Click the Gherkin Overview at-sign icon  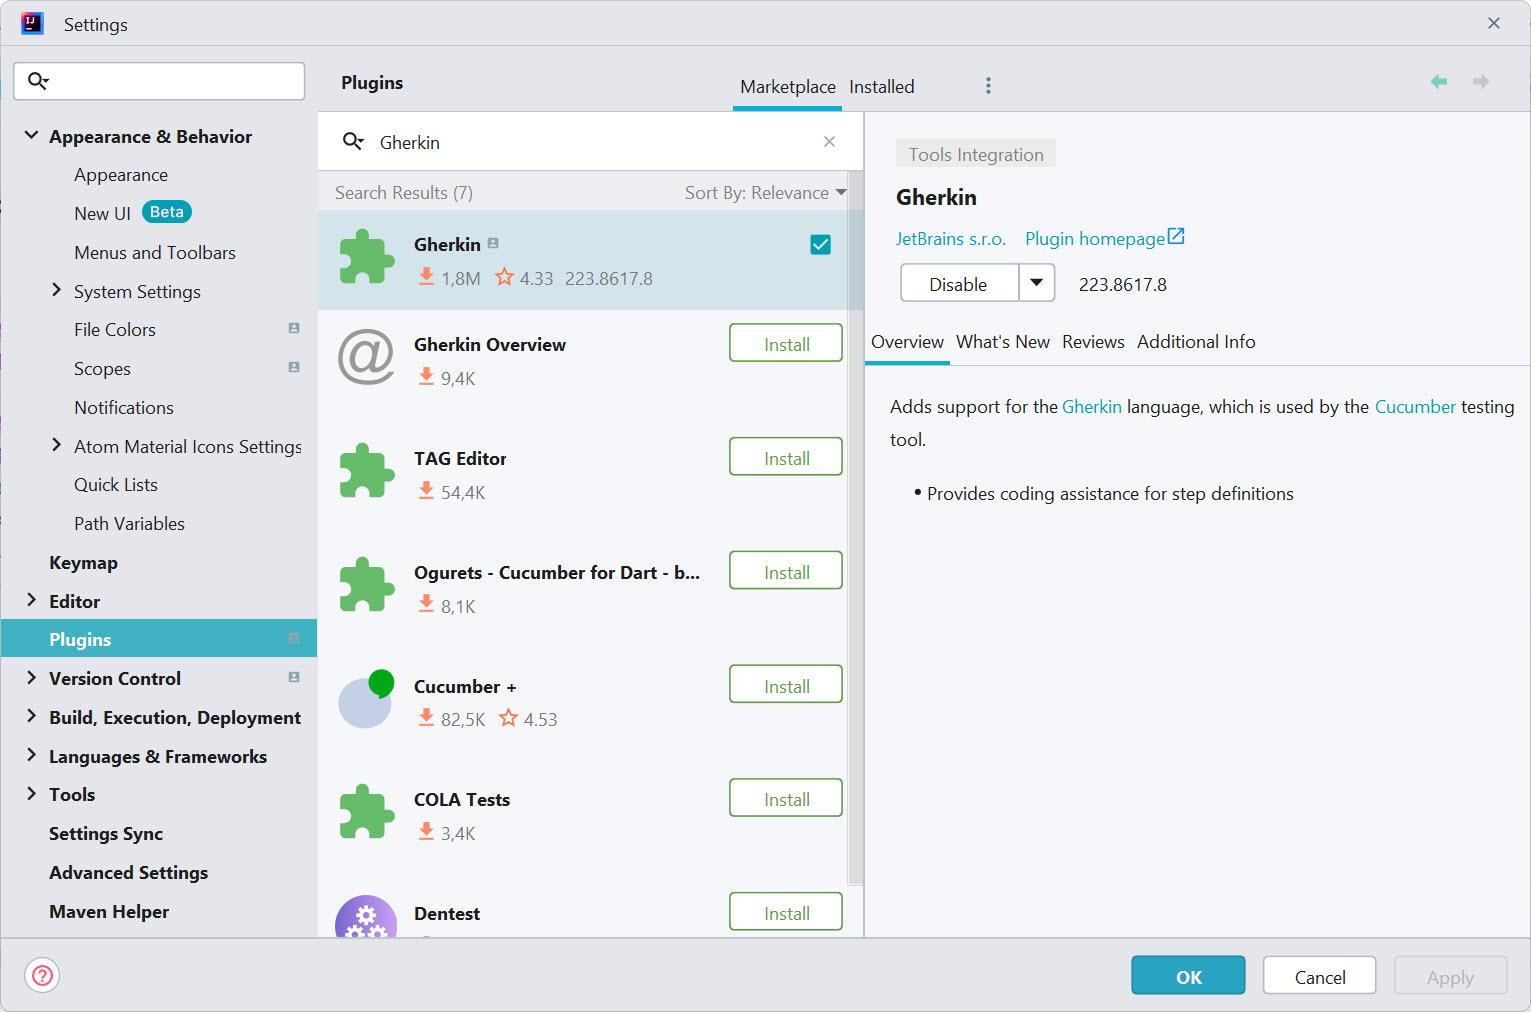point(366,357)
